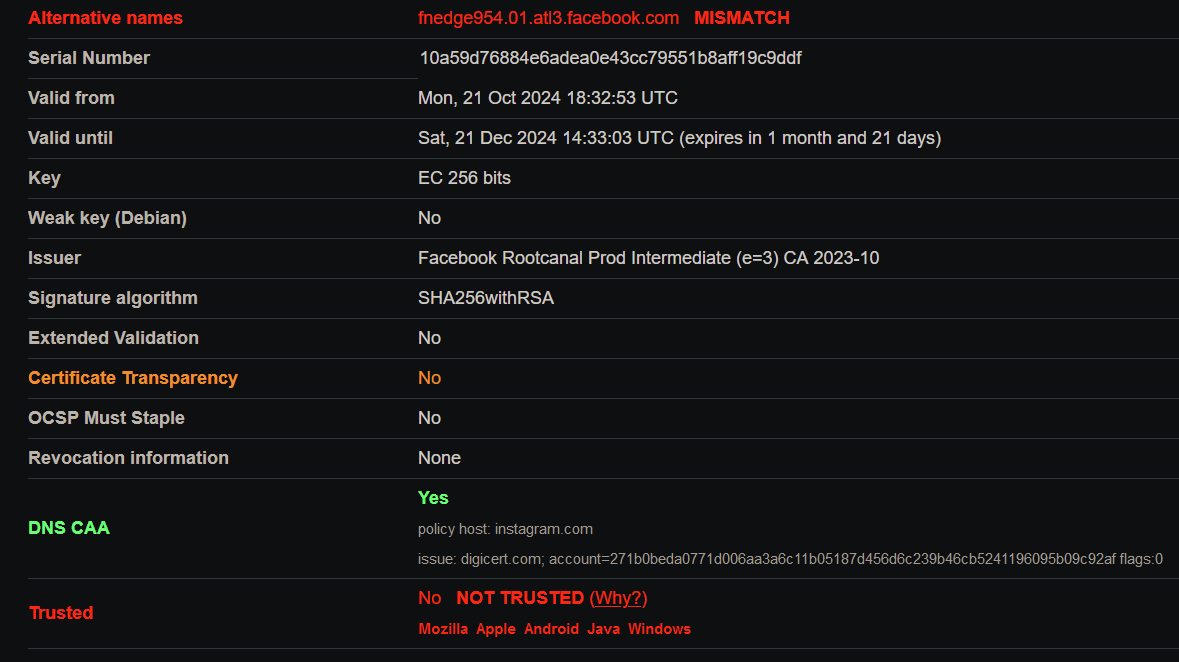This screenshot has height=662, width=1179.
Task: Click the Apple trust store label
Action: point(496,629)
